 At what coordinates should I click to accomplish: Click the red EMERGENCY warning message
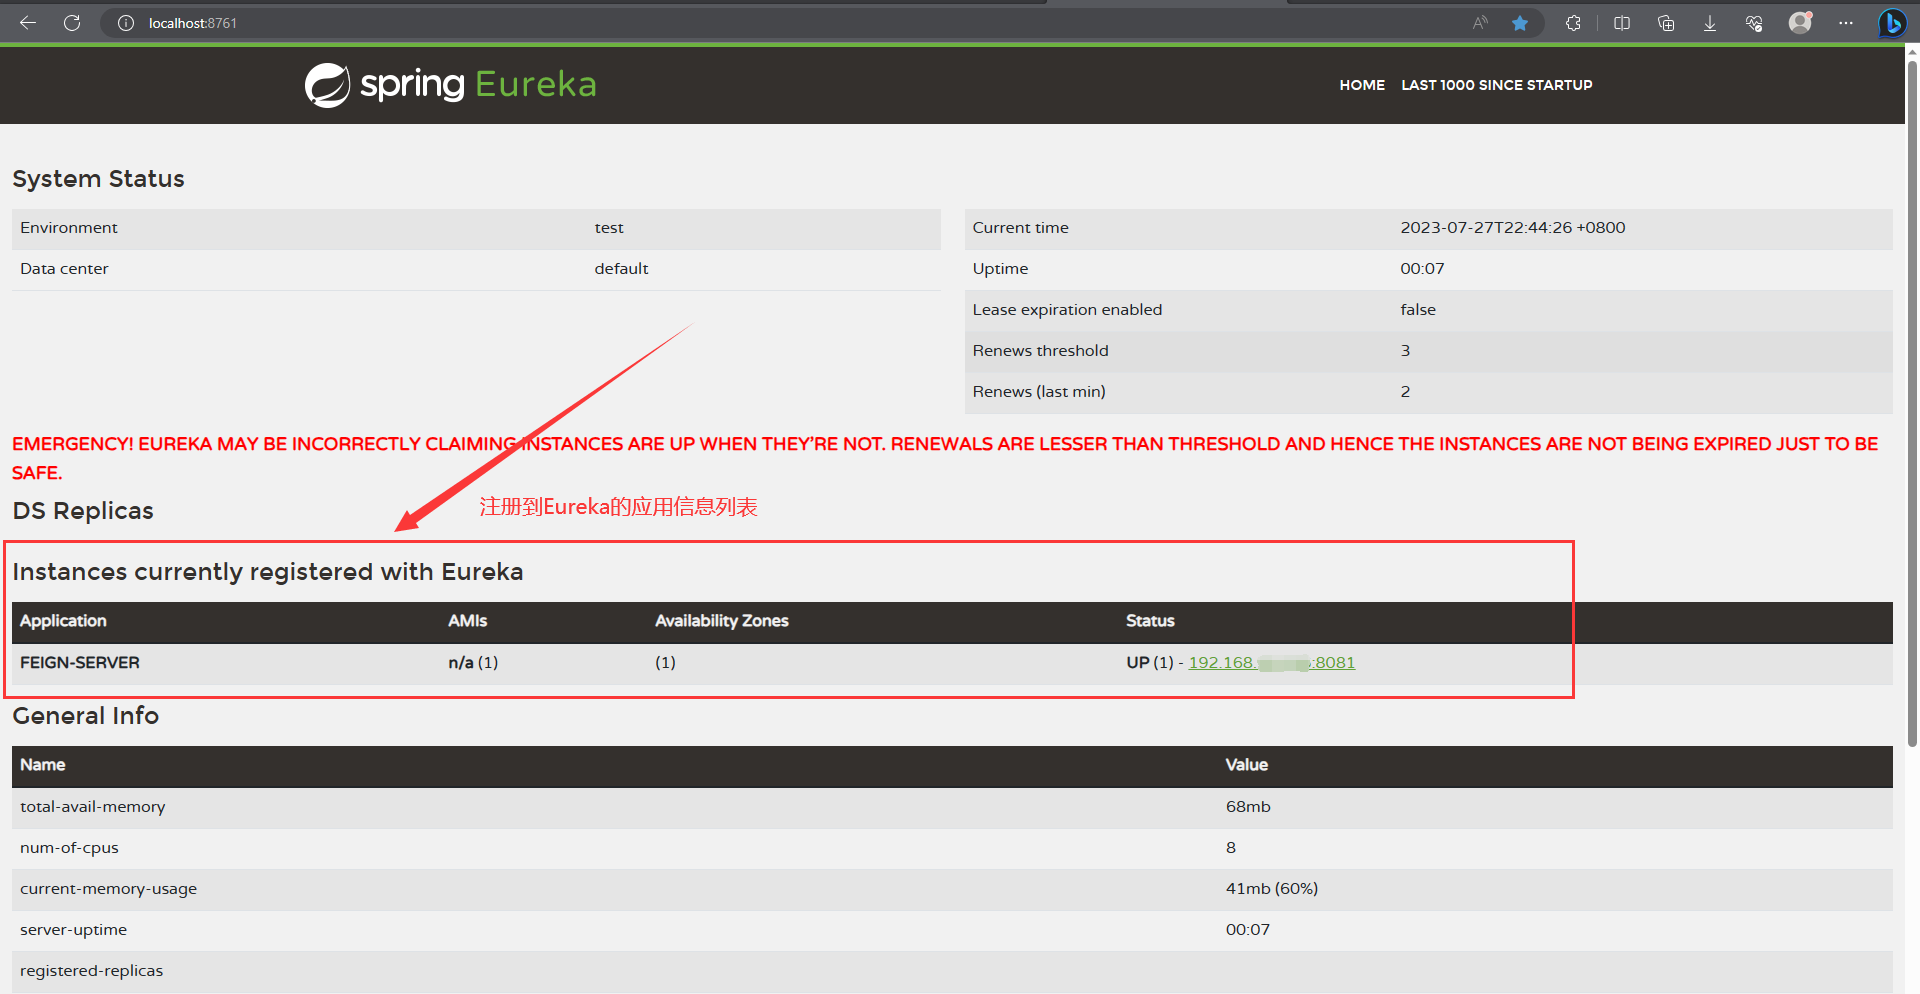[945, 458]
